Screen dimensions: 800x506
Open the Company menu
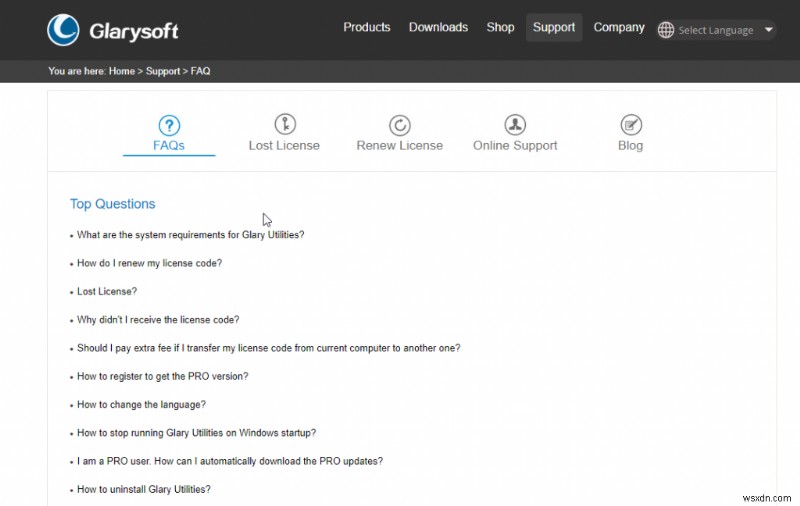tap(619, 27)
